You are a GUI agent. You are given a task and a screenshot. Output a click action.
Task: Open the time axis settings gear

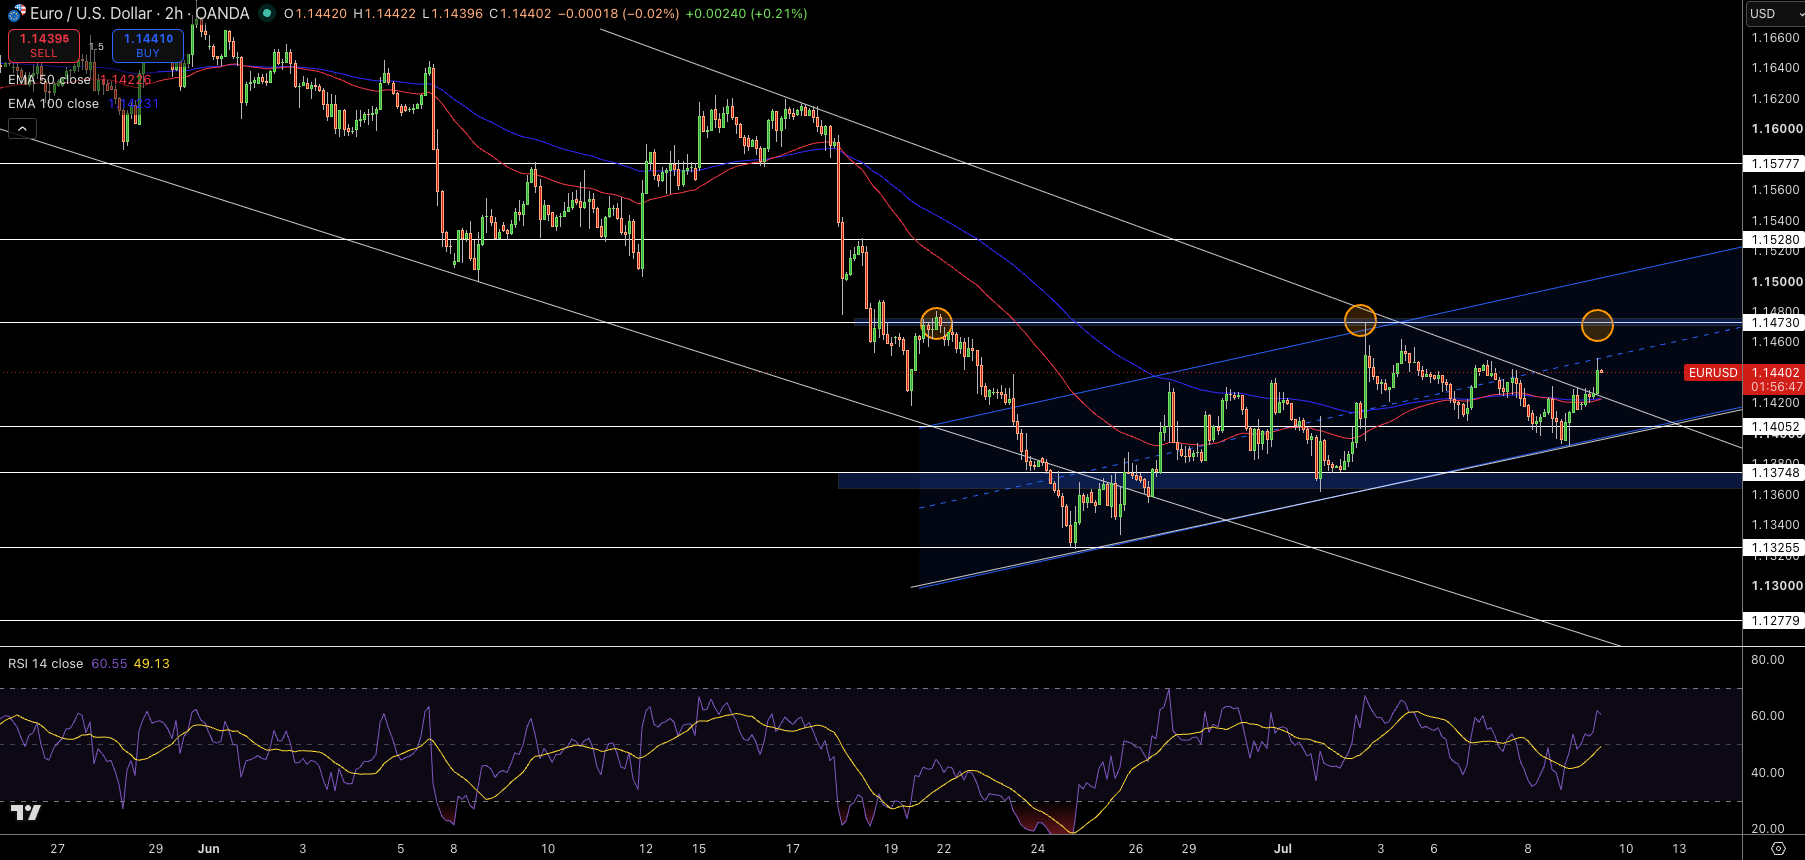[x=1778, y=848]
